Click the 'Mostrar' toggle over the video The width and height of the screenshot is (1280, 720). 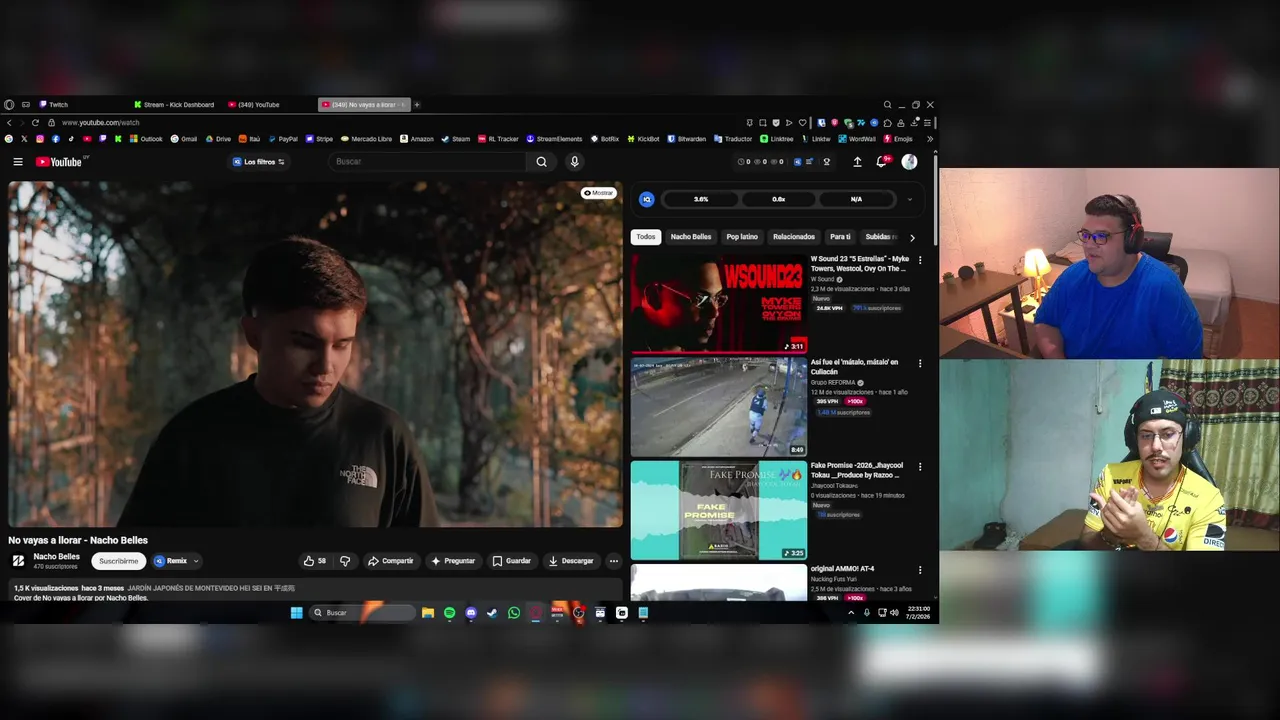pyautogui.click(x=599, y=193)
